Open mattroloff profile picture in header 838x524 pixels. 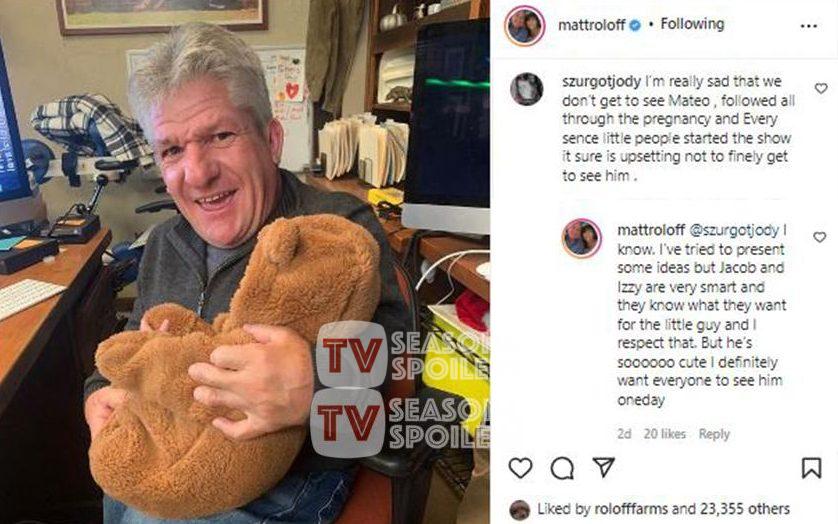(524, 26)
